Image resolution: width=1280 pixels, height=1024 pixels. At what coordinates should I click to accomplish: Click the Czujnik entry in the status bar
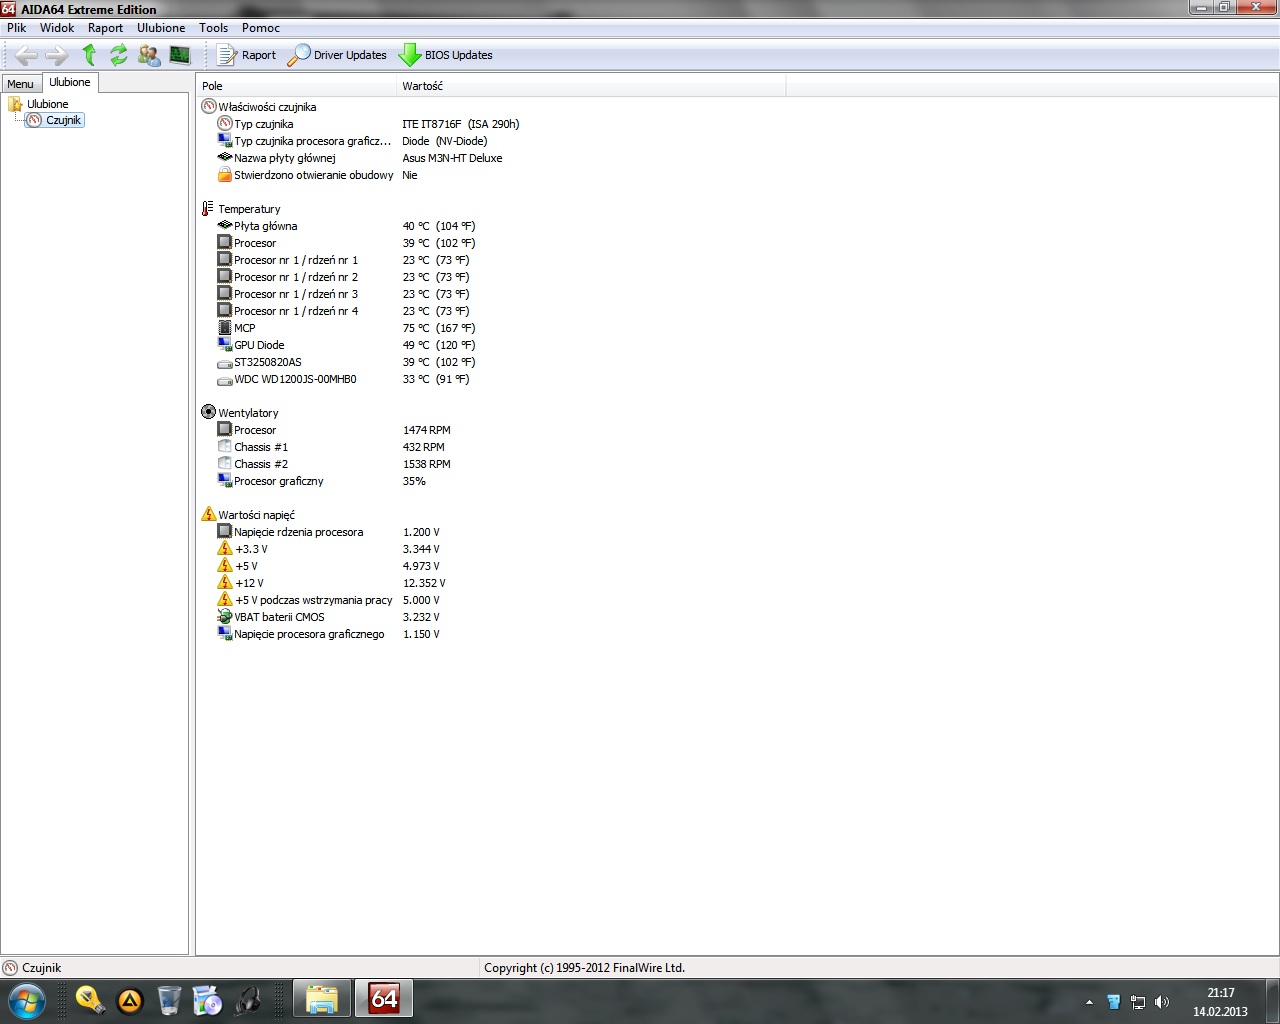point(33,968)
